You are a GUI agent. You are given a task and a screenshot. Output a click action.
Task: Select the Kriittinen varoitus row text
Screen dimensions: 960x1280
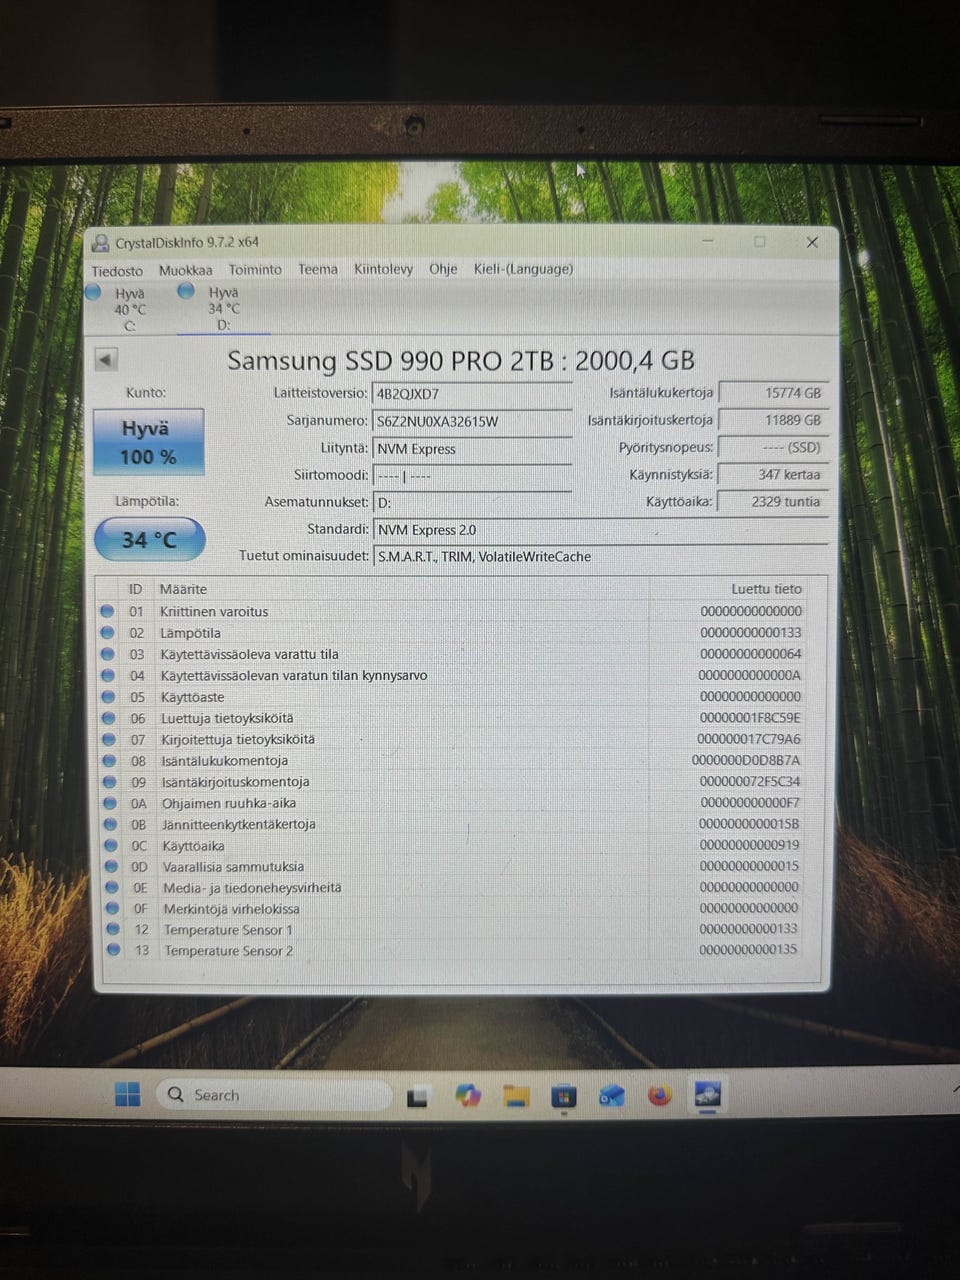(x=214, y=611)
